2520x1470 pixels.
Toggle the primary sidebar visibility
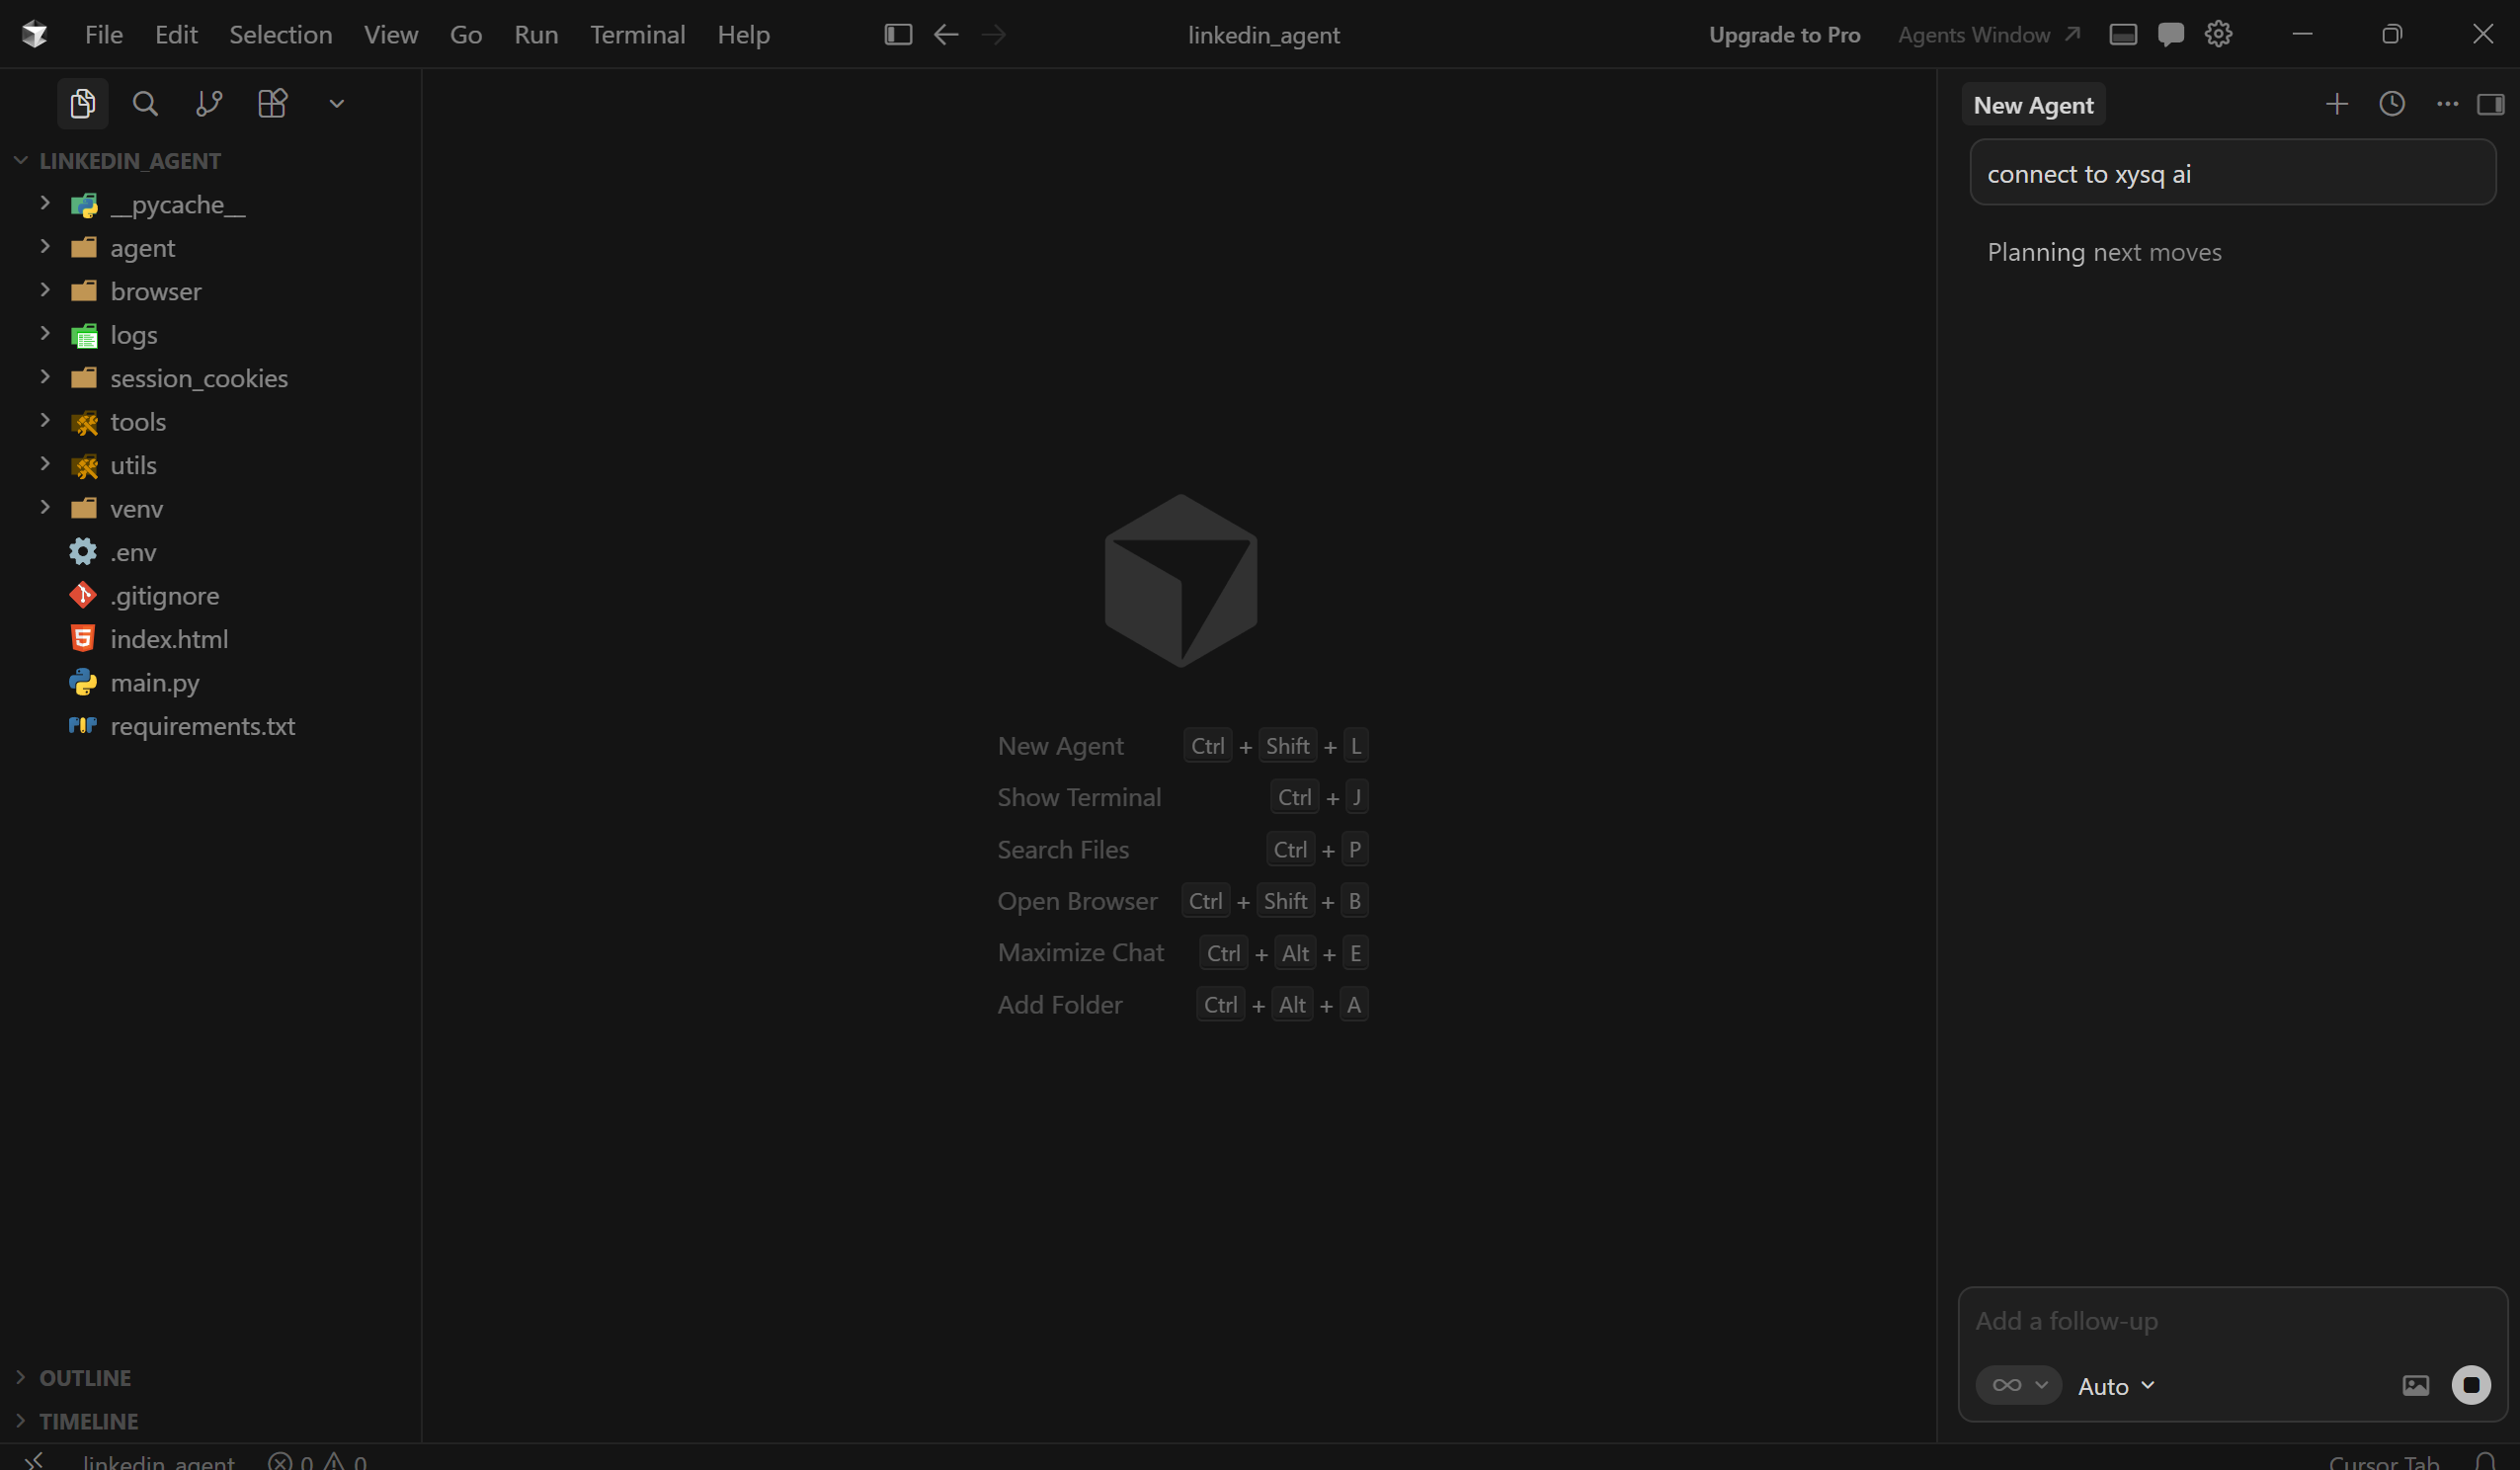pos(898,35)
